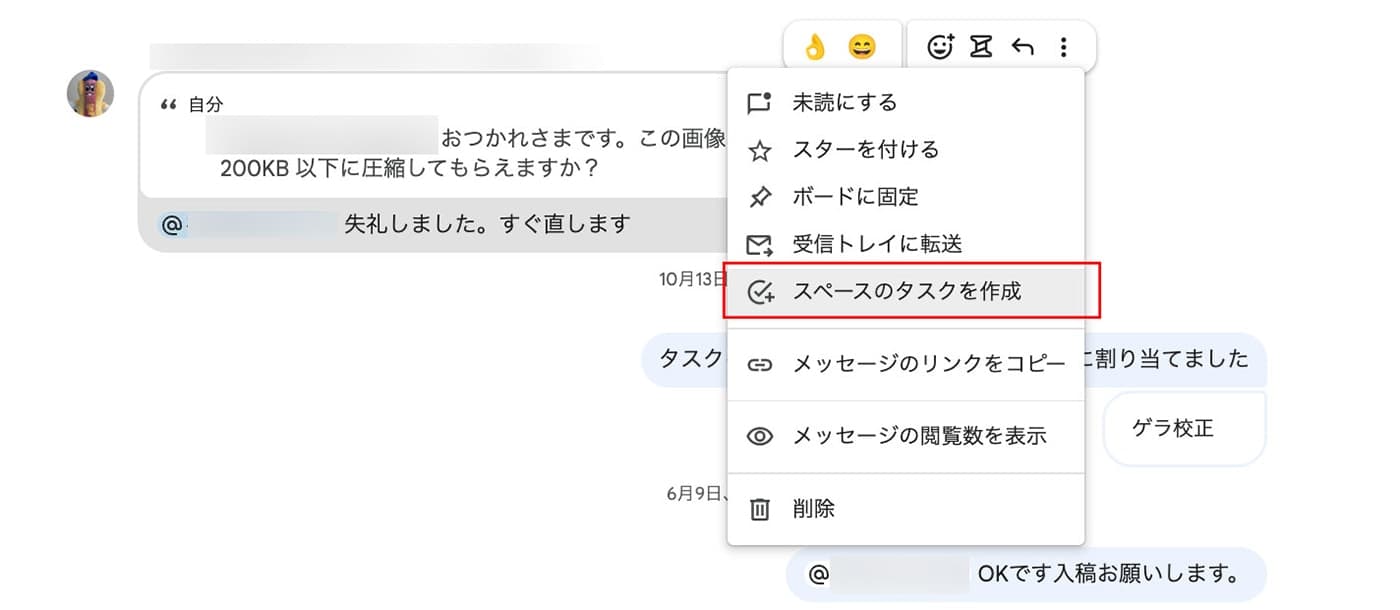This screenshot has height=610, width=1400.
Task: Select 未読にする menu item
Action: tap(906, 102)
